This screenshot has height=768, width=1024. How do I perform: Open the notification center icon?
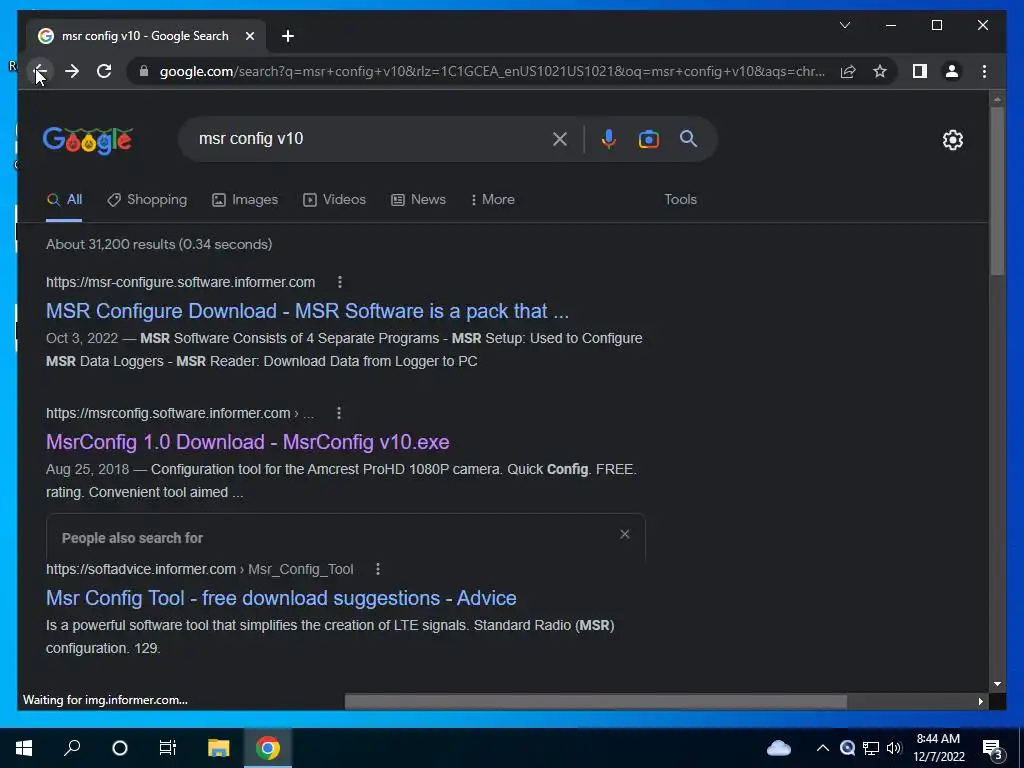pos(993,749)
